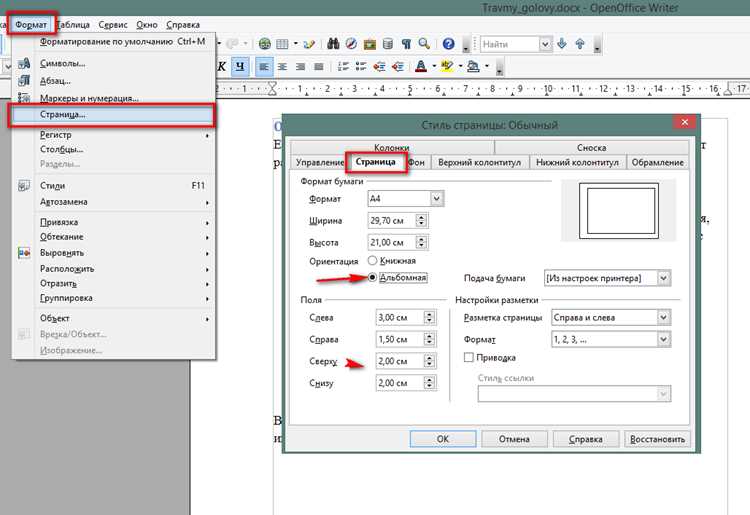Open the Таблица menu
Image resolution: width=750 pixels, height=515 pixels.
pos(73,24)
